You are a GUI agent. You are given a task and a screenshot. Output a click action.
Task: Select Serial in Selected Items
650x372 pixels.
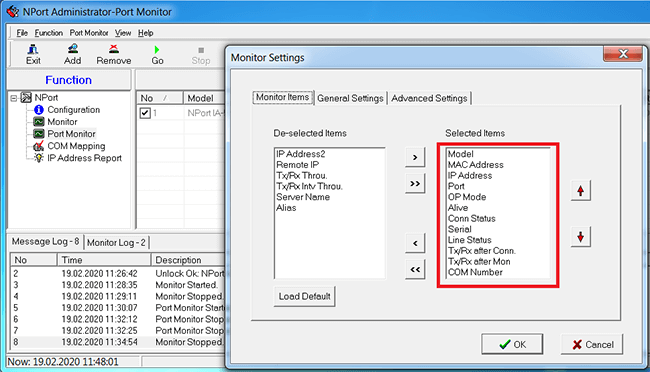pos(459,229)
